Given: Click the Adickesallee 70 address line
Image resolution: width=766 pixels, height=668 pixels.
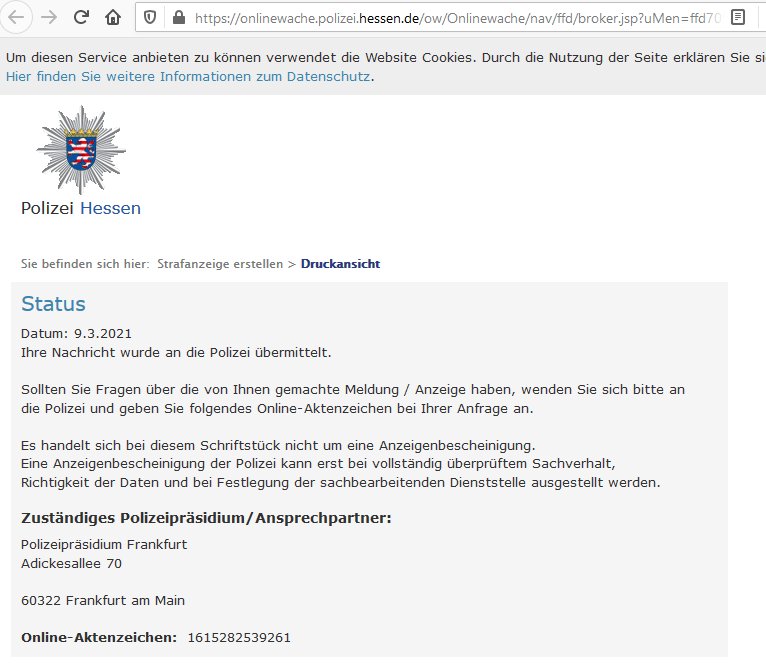Looking at the screenshot, I should [x=71, y=563].
